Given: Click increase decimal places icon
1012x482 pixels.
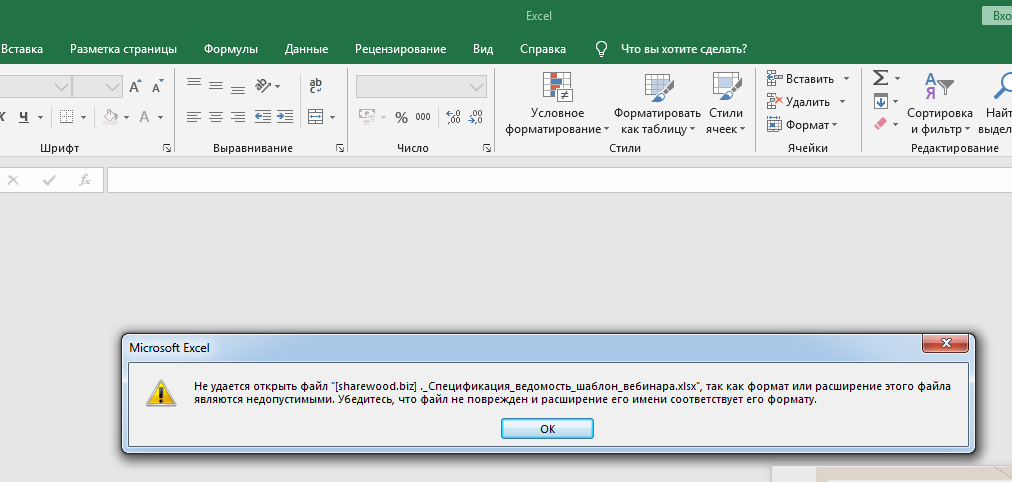Looking at the screenshot, I should [x=453, y=117].
